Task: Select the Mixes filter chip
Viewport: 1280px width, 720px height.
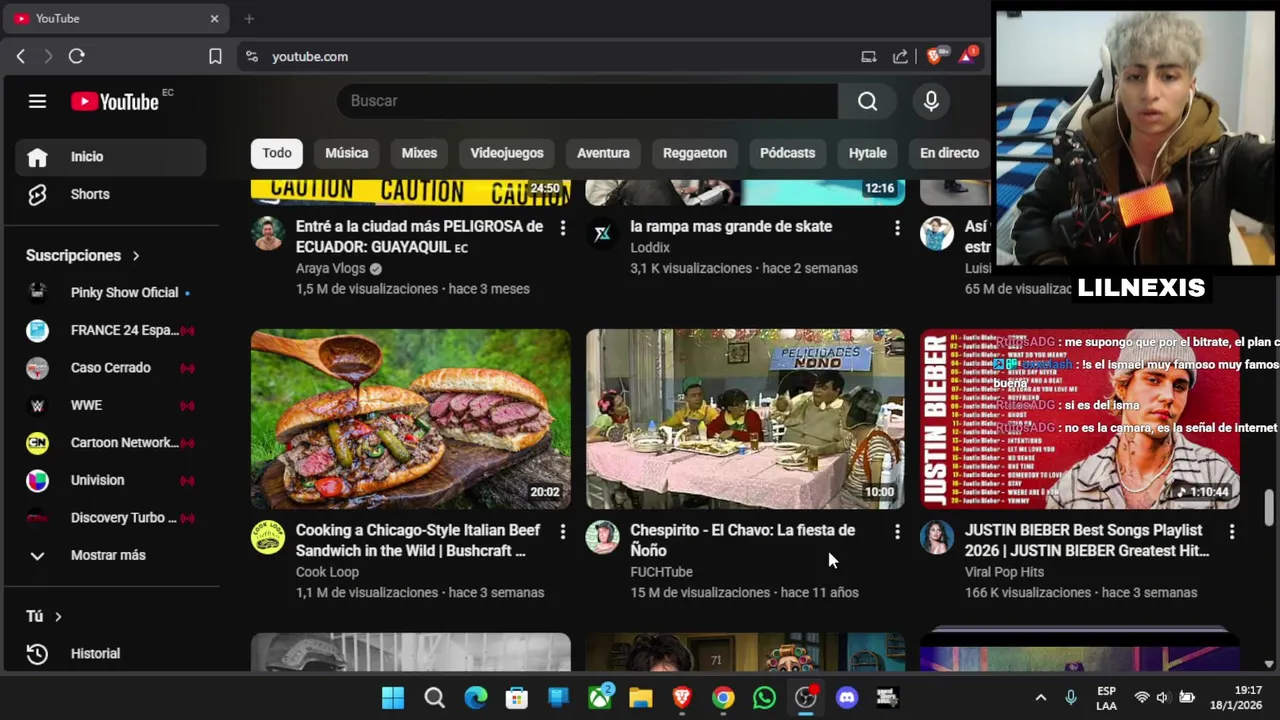Action: coord(419,153)
